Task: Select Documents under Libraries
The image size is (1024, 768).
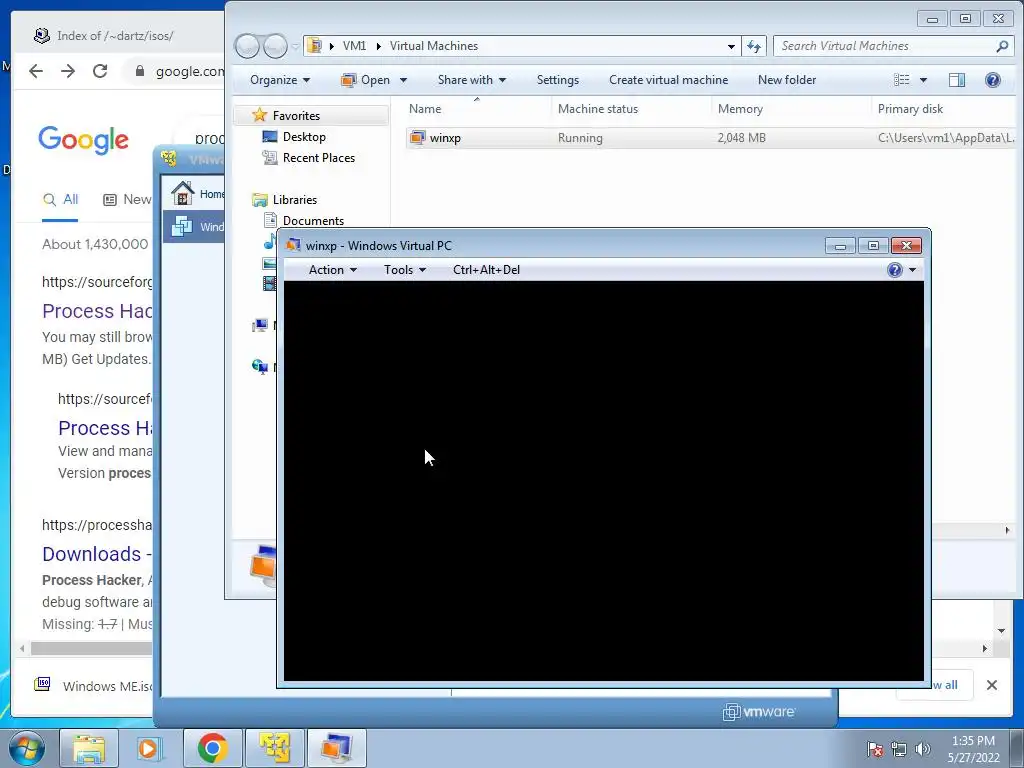Action: click(313, 221)
